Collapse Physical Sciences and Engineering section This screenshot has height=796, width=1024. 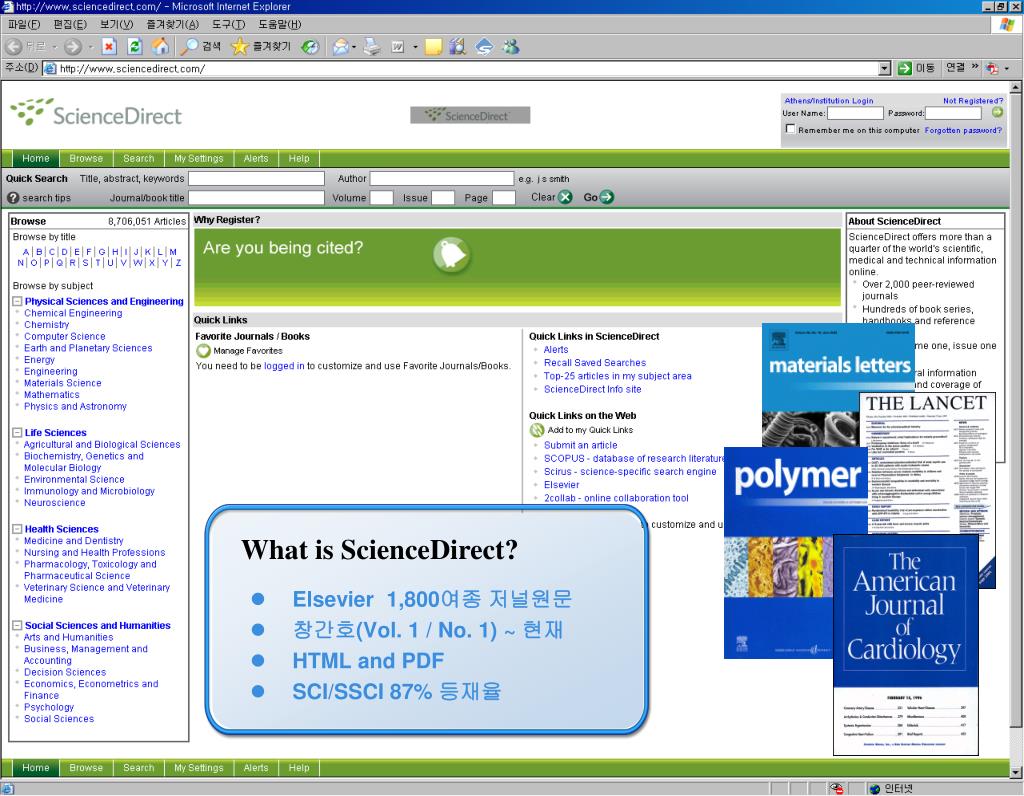coord(18,302)
